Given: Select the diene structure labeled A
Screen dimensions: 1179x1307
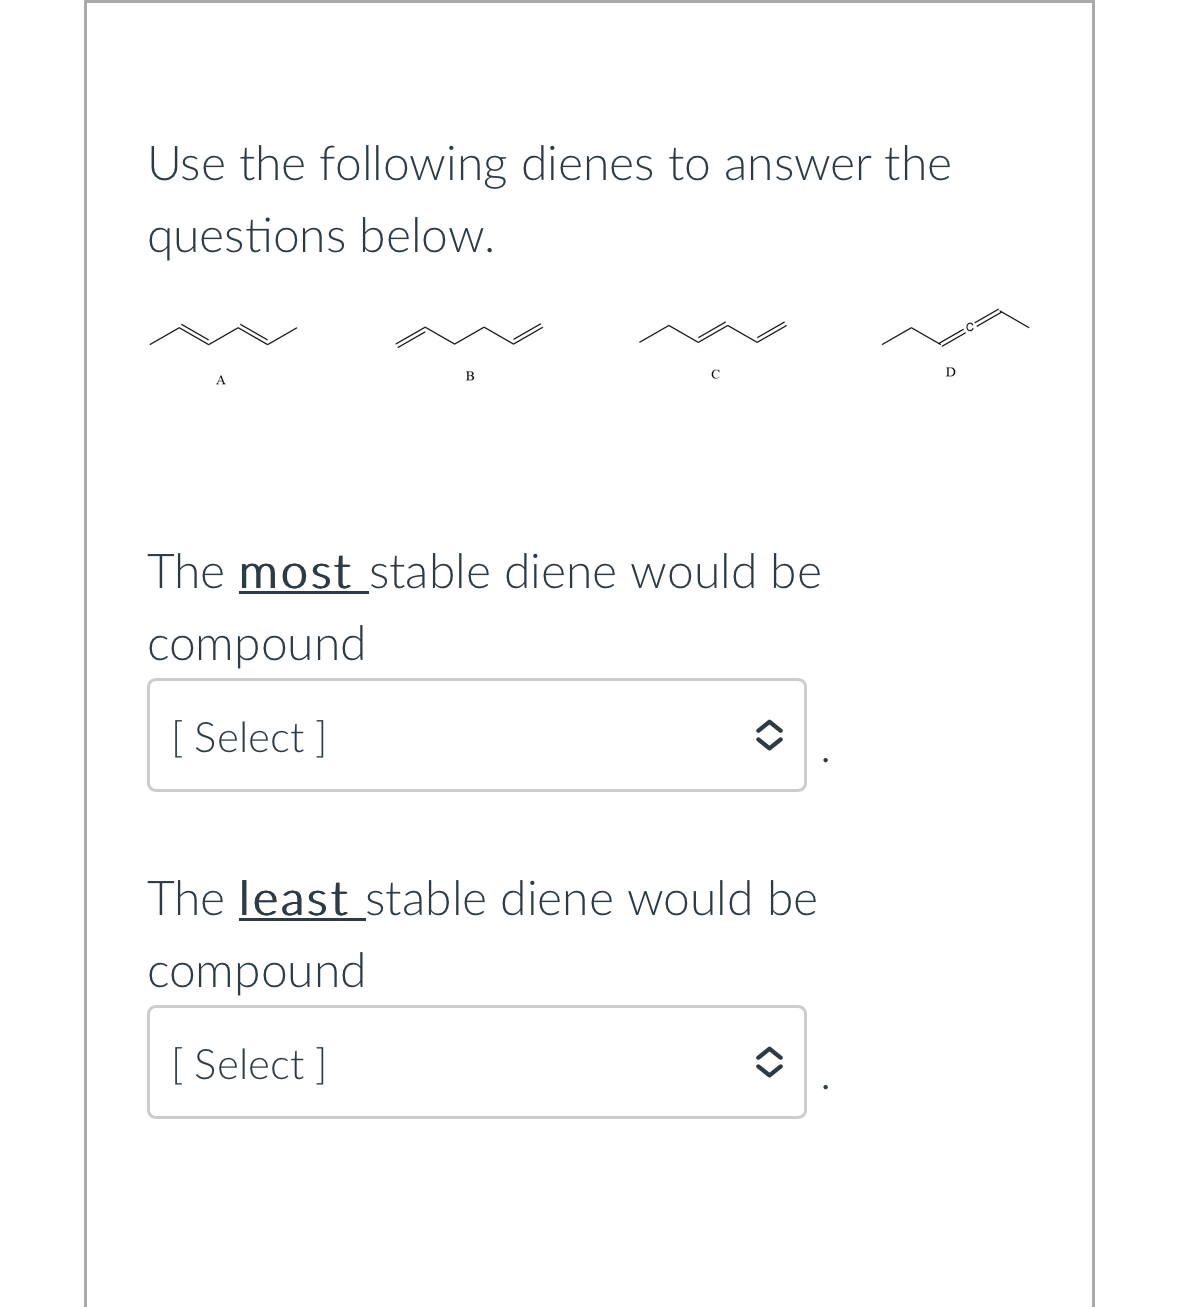Looking at the screenshot, I should (x=222, y=333).
